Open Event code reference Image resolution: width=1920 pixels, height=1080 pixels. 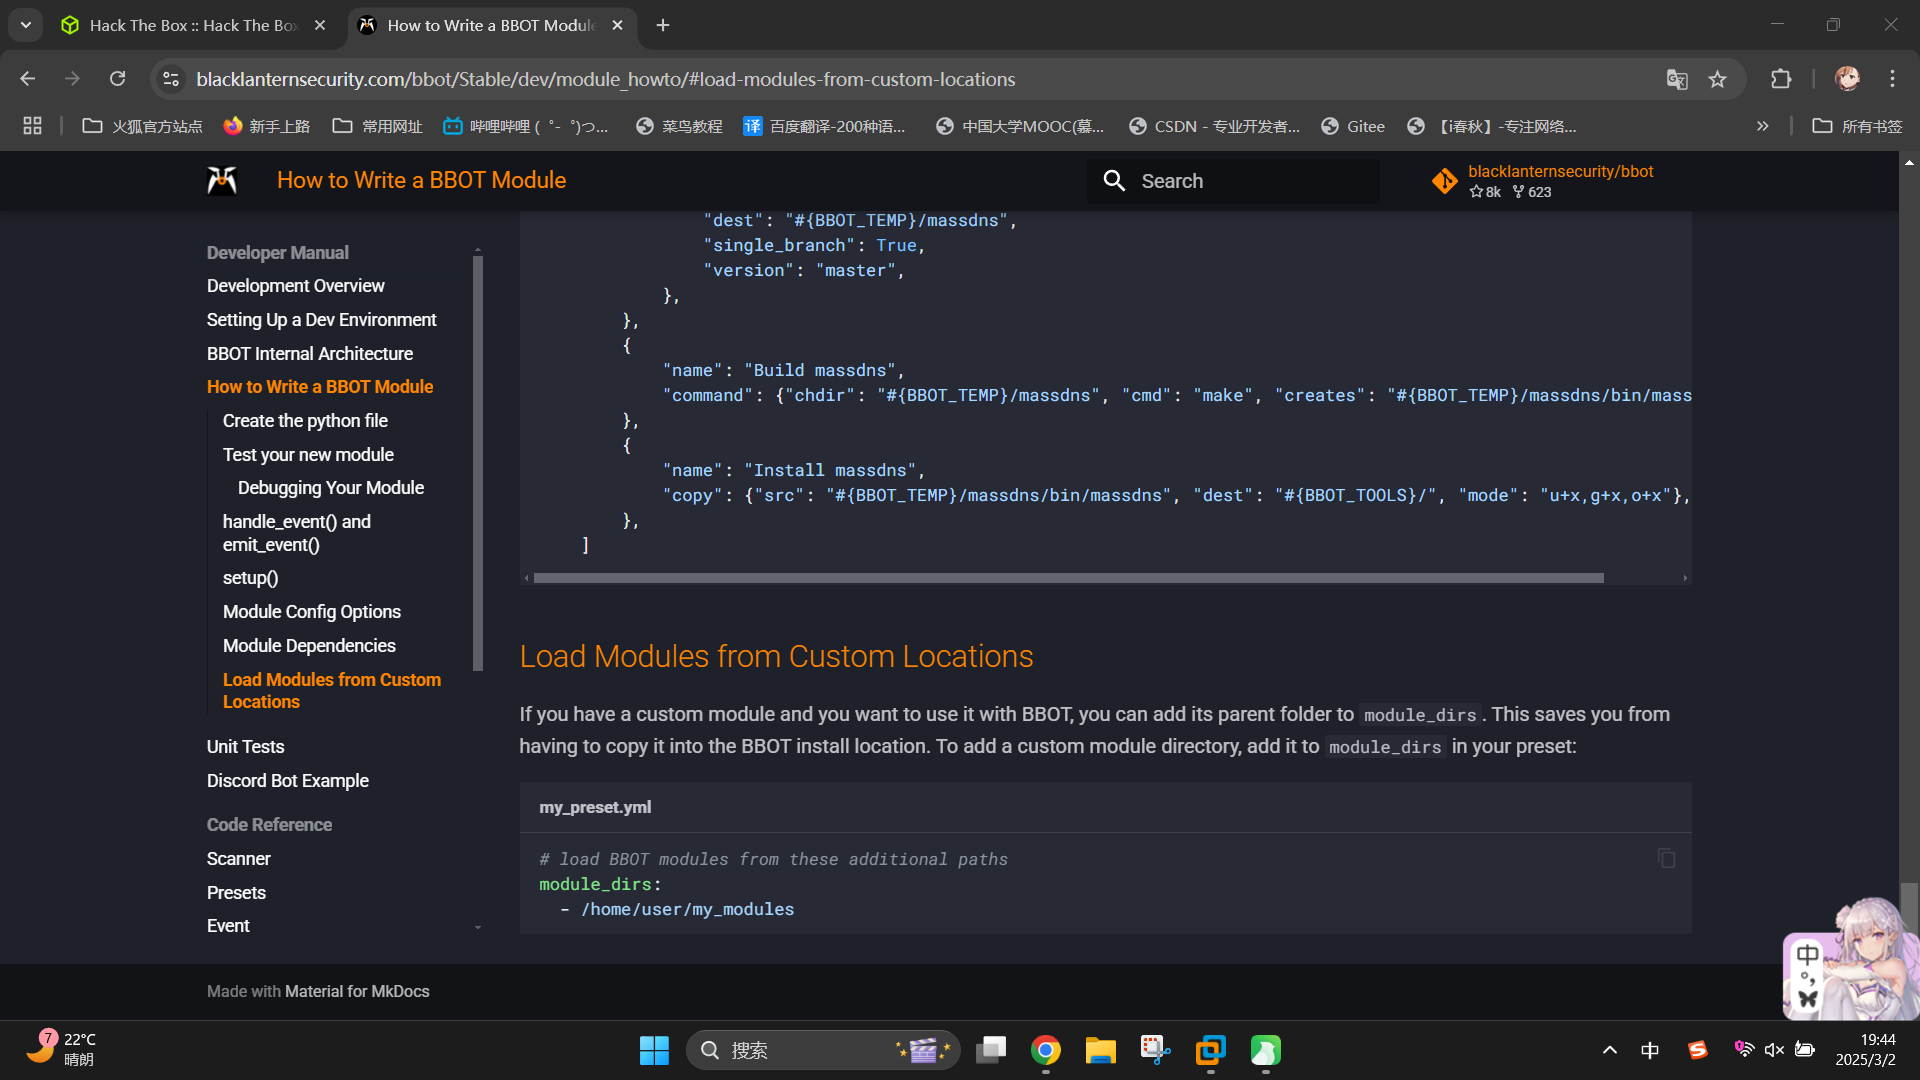228,926
